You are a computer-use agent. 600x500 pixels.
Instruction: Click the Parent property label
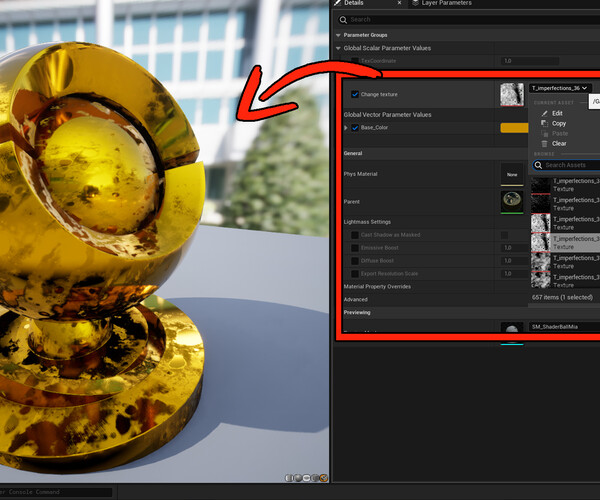click(x=352, y=202)
